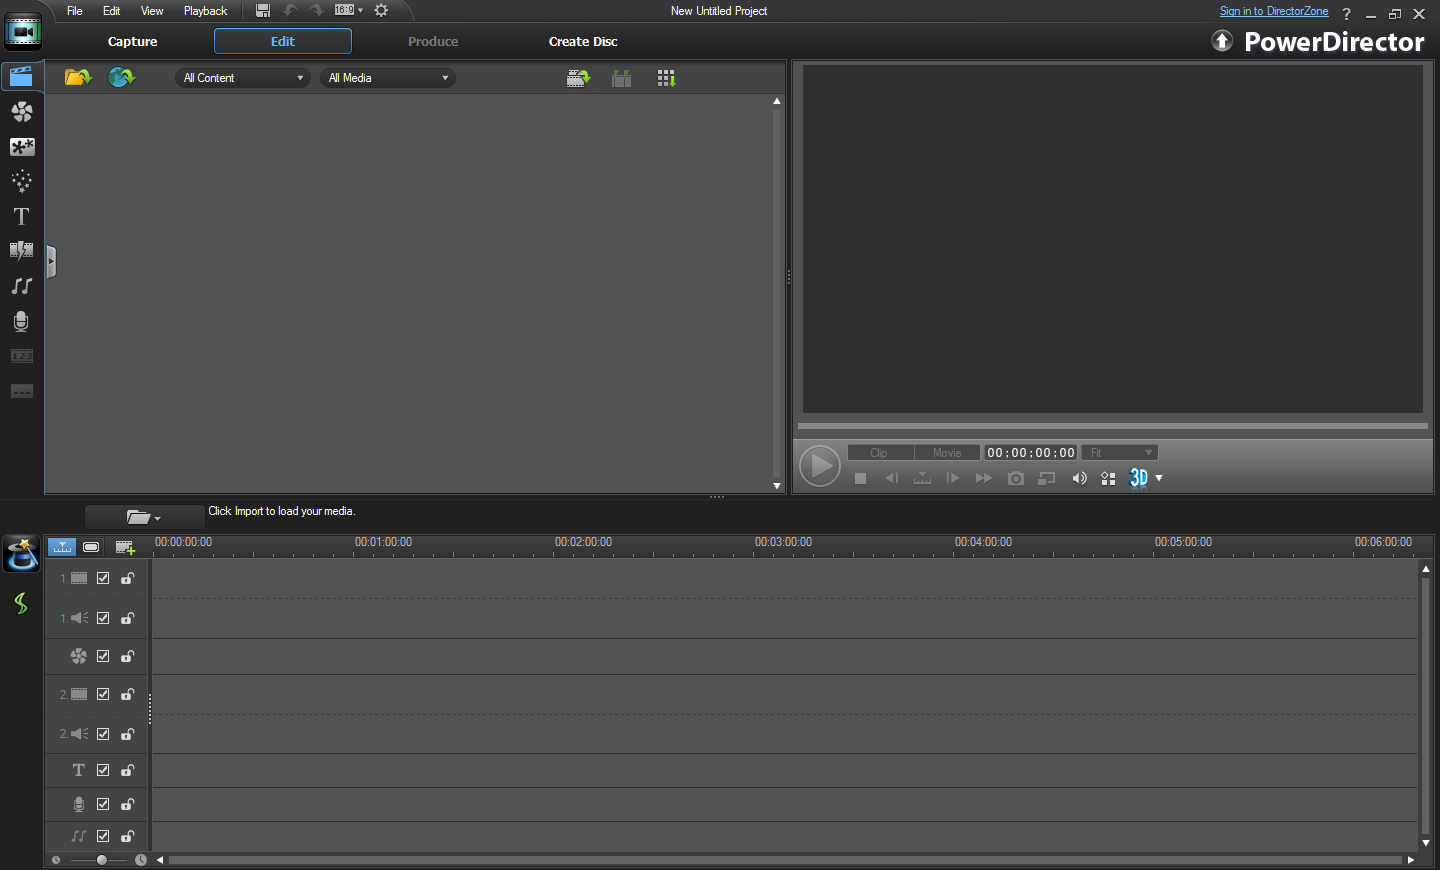
Task: Open the Subtitle Room icon
Action: pyautogui.click(x=21, y=391)
